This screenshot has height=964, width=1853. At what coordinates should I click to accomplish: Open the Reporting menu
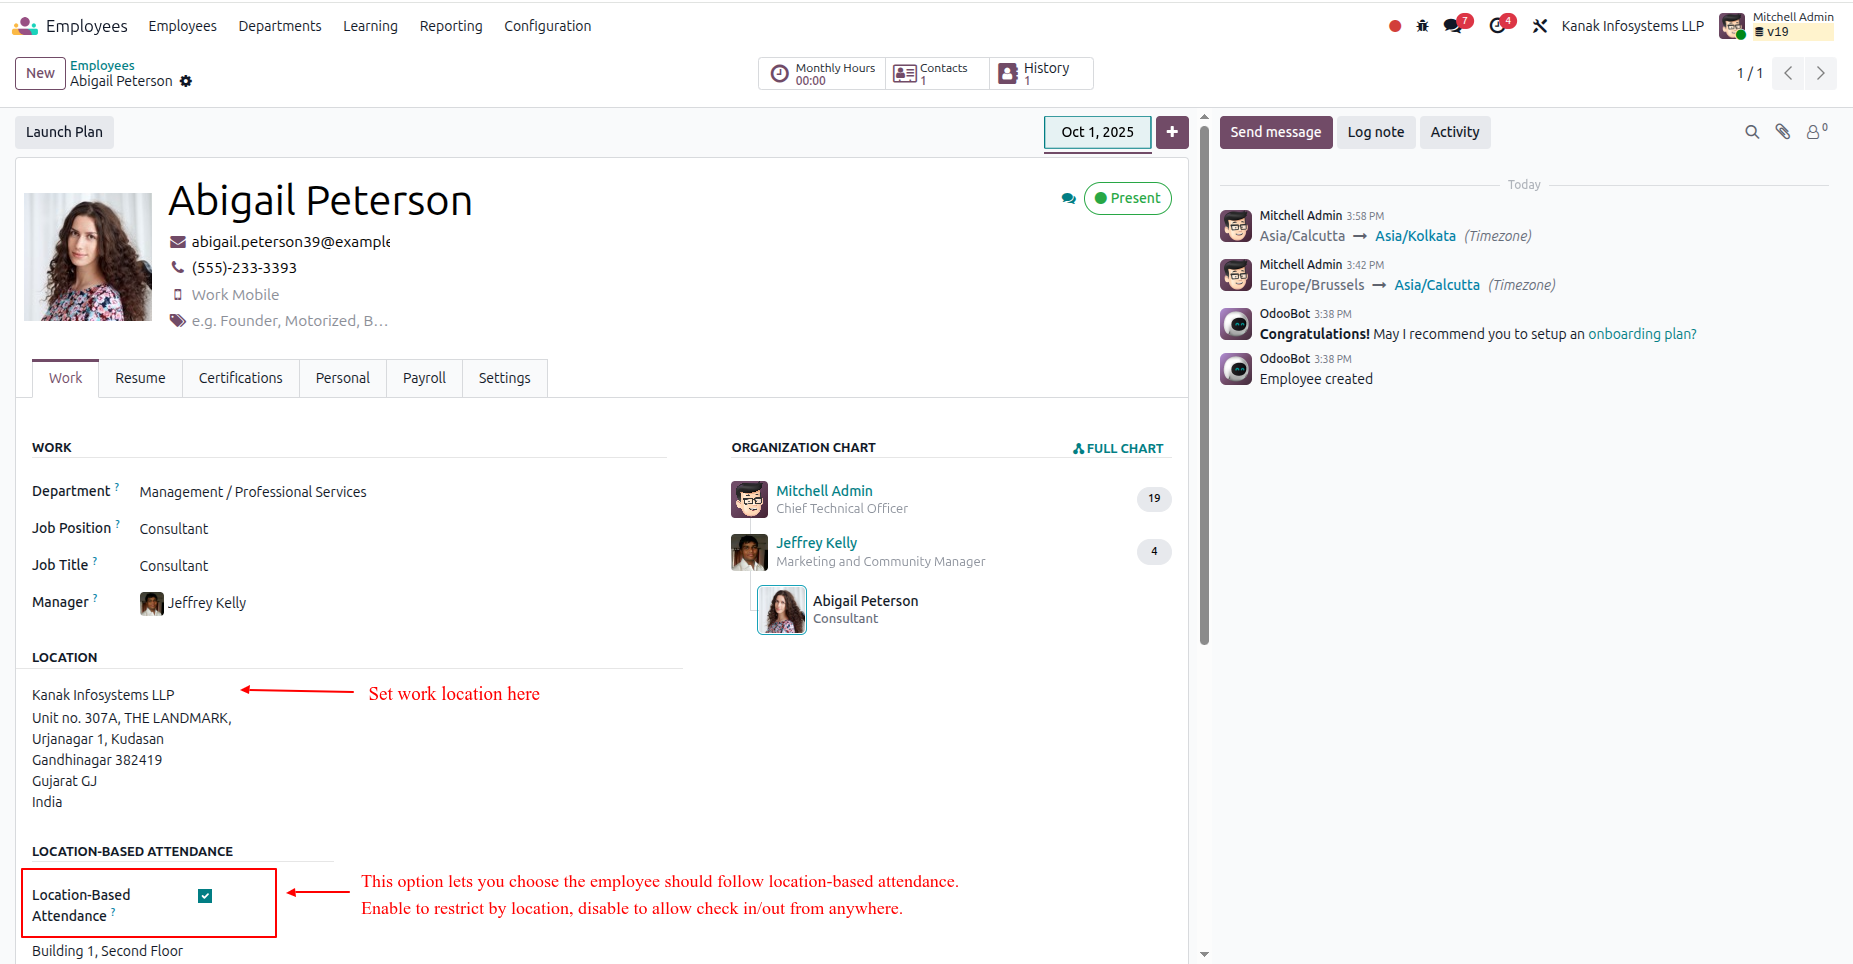pyautogui.click(x=451, y=26)
